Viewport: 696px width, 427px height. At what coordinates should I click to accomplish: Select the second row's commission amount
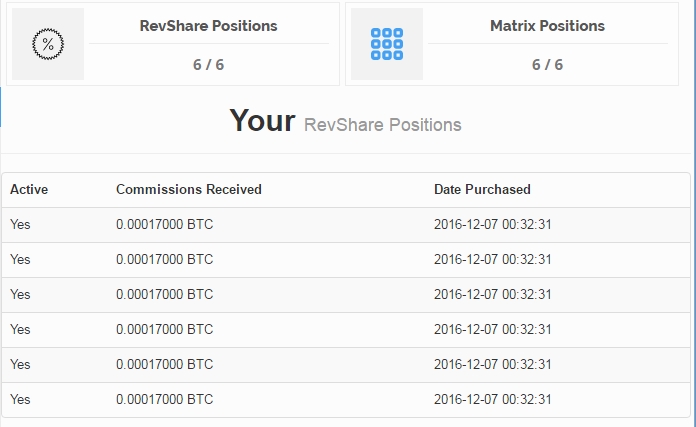point(164,259)
